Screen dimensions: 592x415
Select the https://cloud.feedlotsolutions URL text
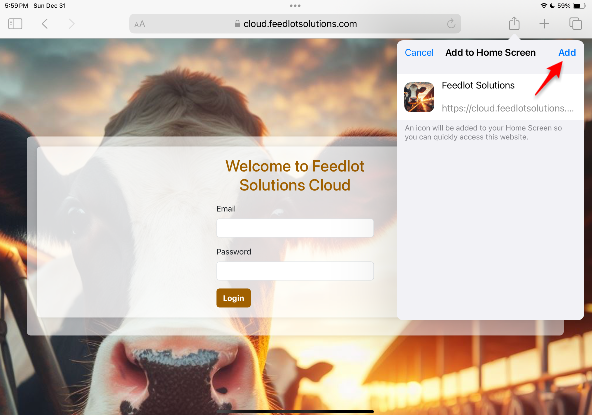pos(507,108)
